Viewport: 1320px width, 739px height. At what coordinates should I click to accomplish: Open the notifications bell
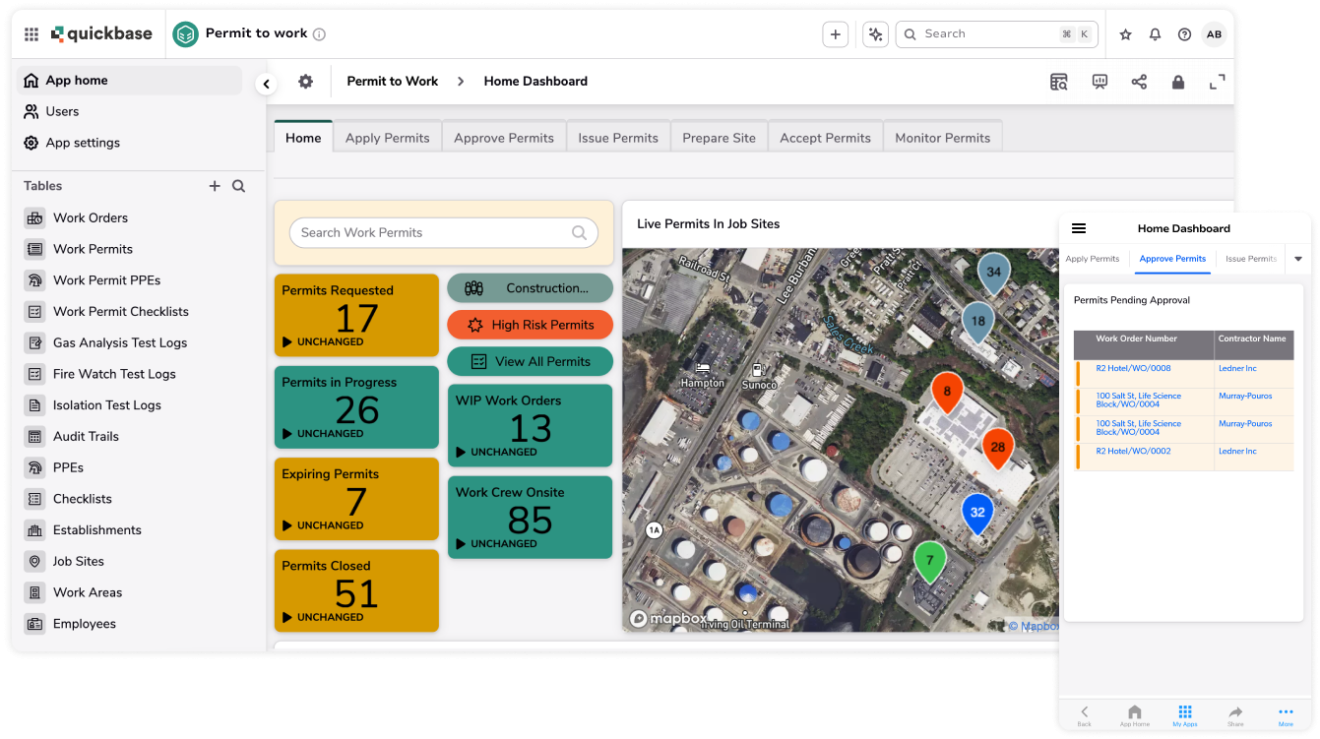click(1154, 33)
